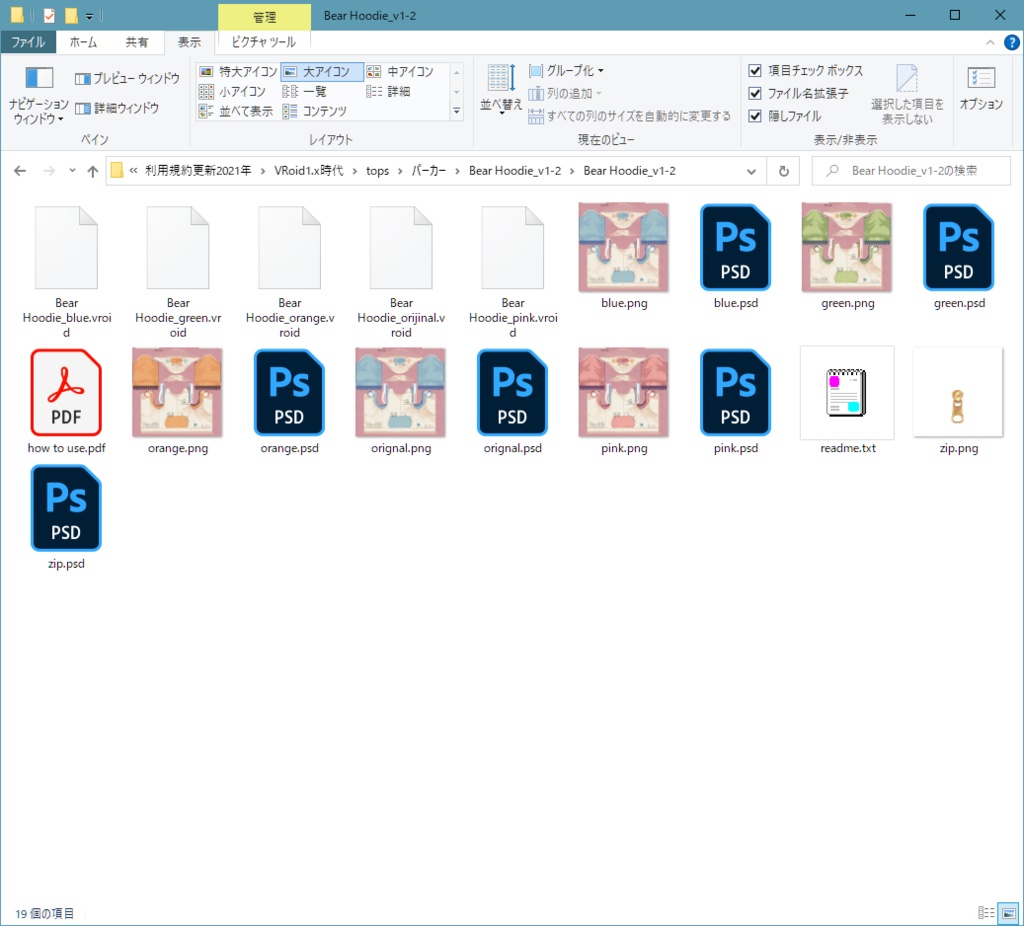1024x926 pixels.
Task: Select the pink.psd file icon
Action: (x=735, y=393)
